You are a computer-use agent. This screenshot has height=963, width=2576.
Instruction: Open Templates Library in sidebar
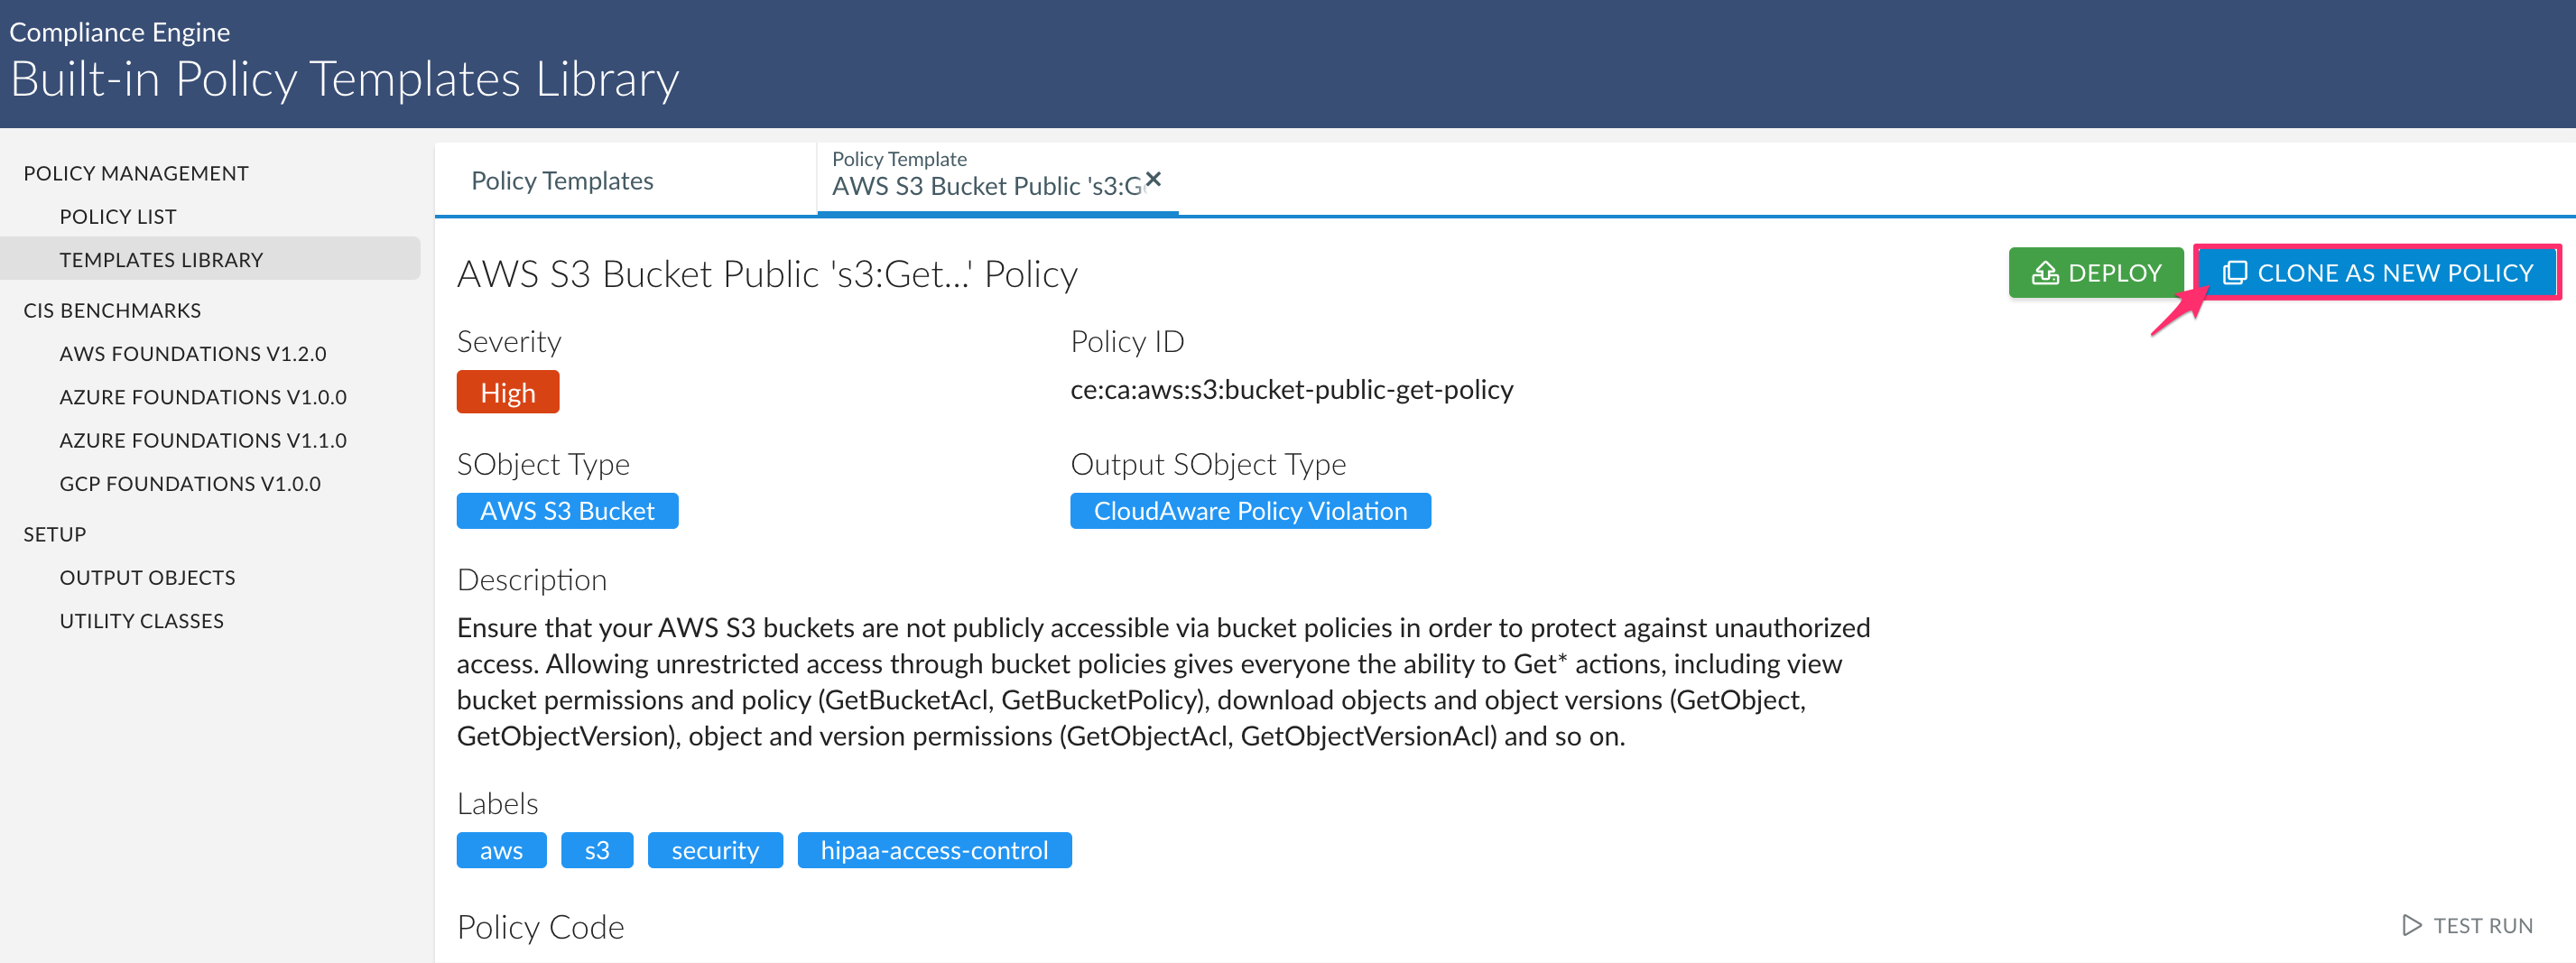[x=161, y=260]
